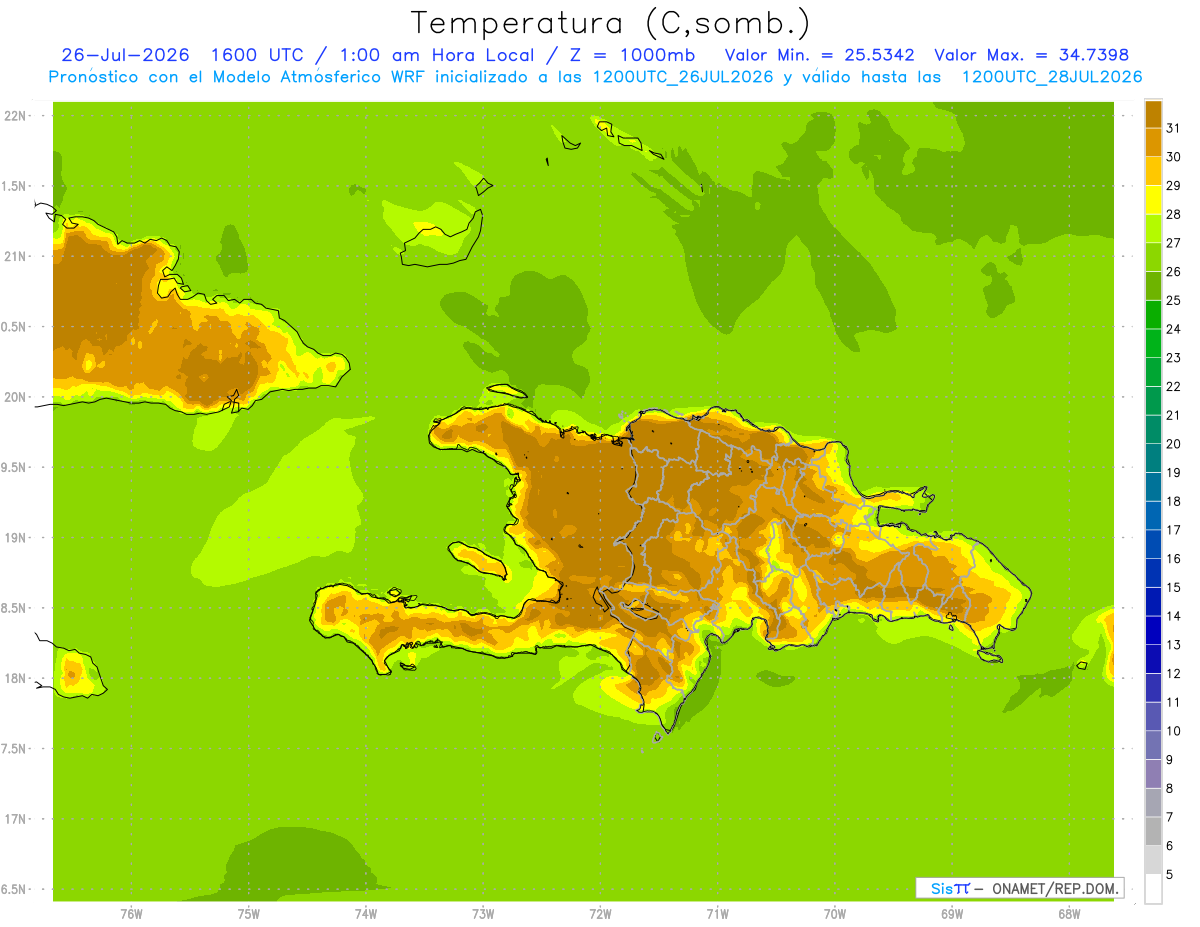Click legend value "28" on the color scale

click(x=1174, y=214)
